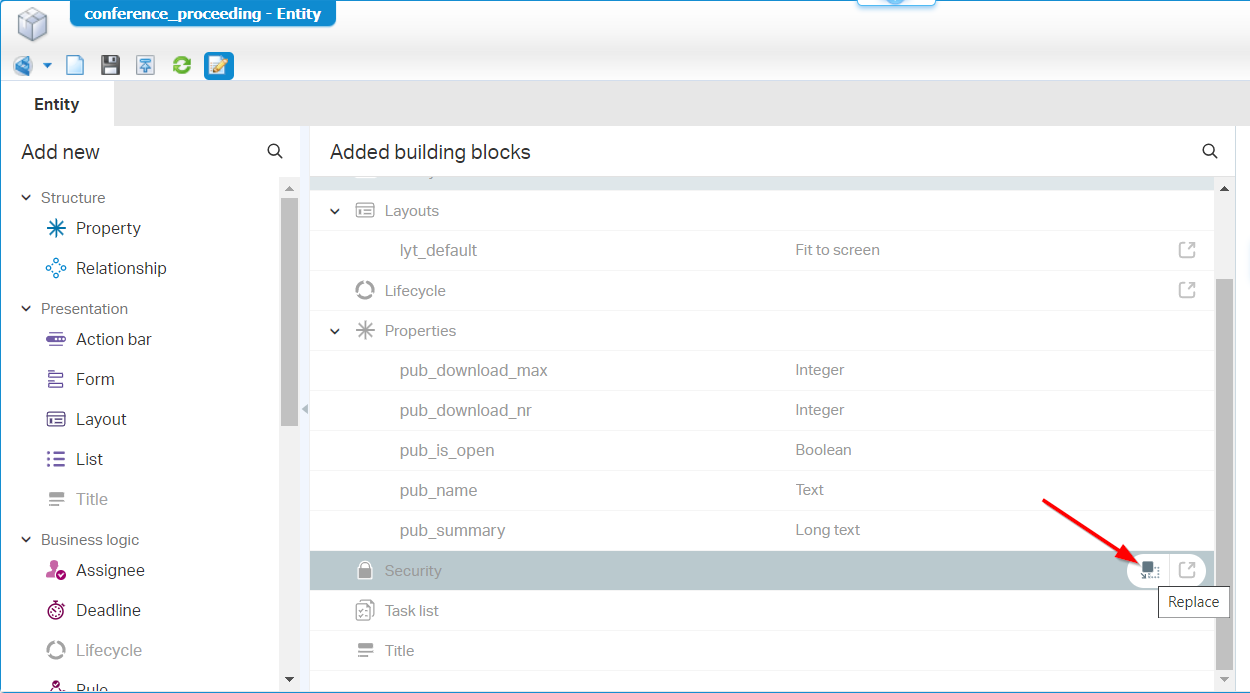Collapse the Layouts group
Viewport: 1250px width, 693px height.
pos(335,211)
